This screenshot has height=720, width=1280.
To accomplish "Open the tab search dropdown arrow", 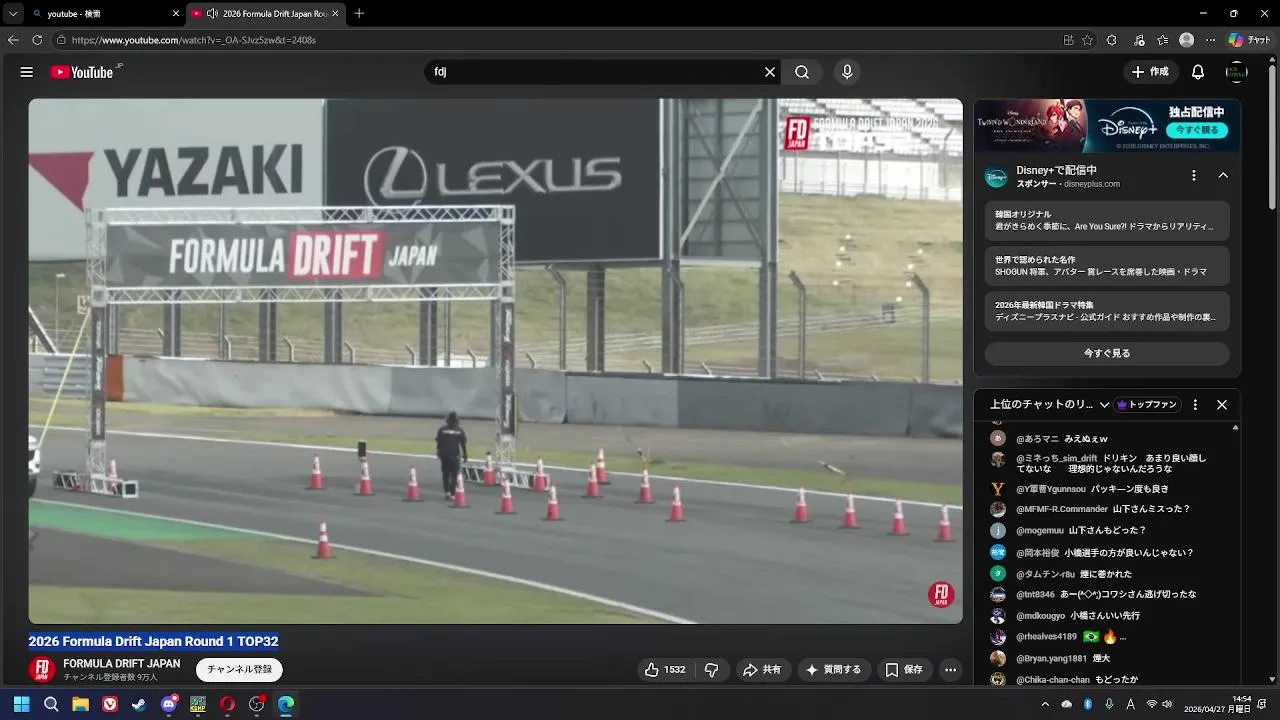I will click(13, 14).
